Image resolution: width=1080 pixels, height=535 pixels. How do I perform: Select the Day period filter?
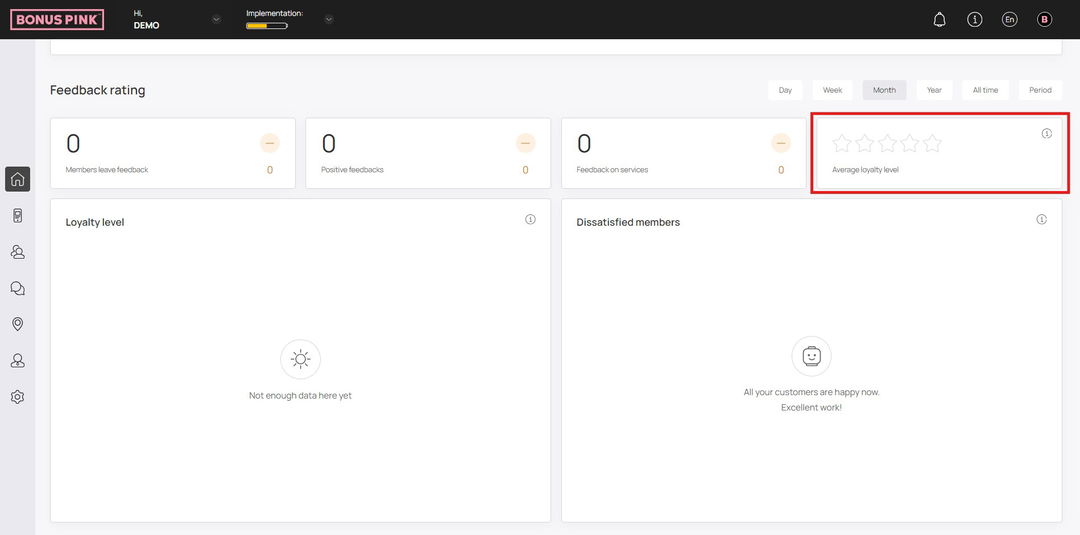pos(785,90)
